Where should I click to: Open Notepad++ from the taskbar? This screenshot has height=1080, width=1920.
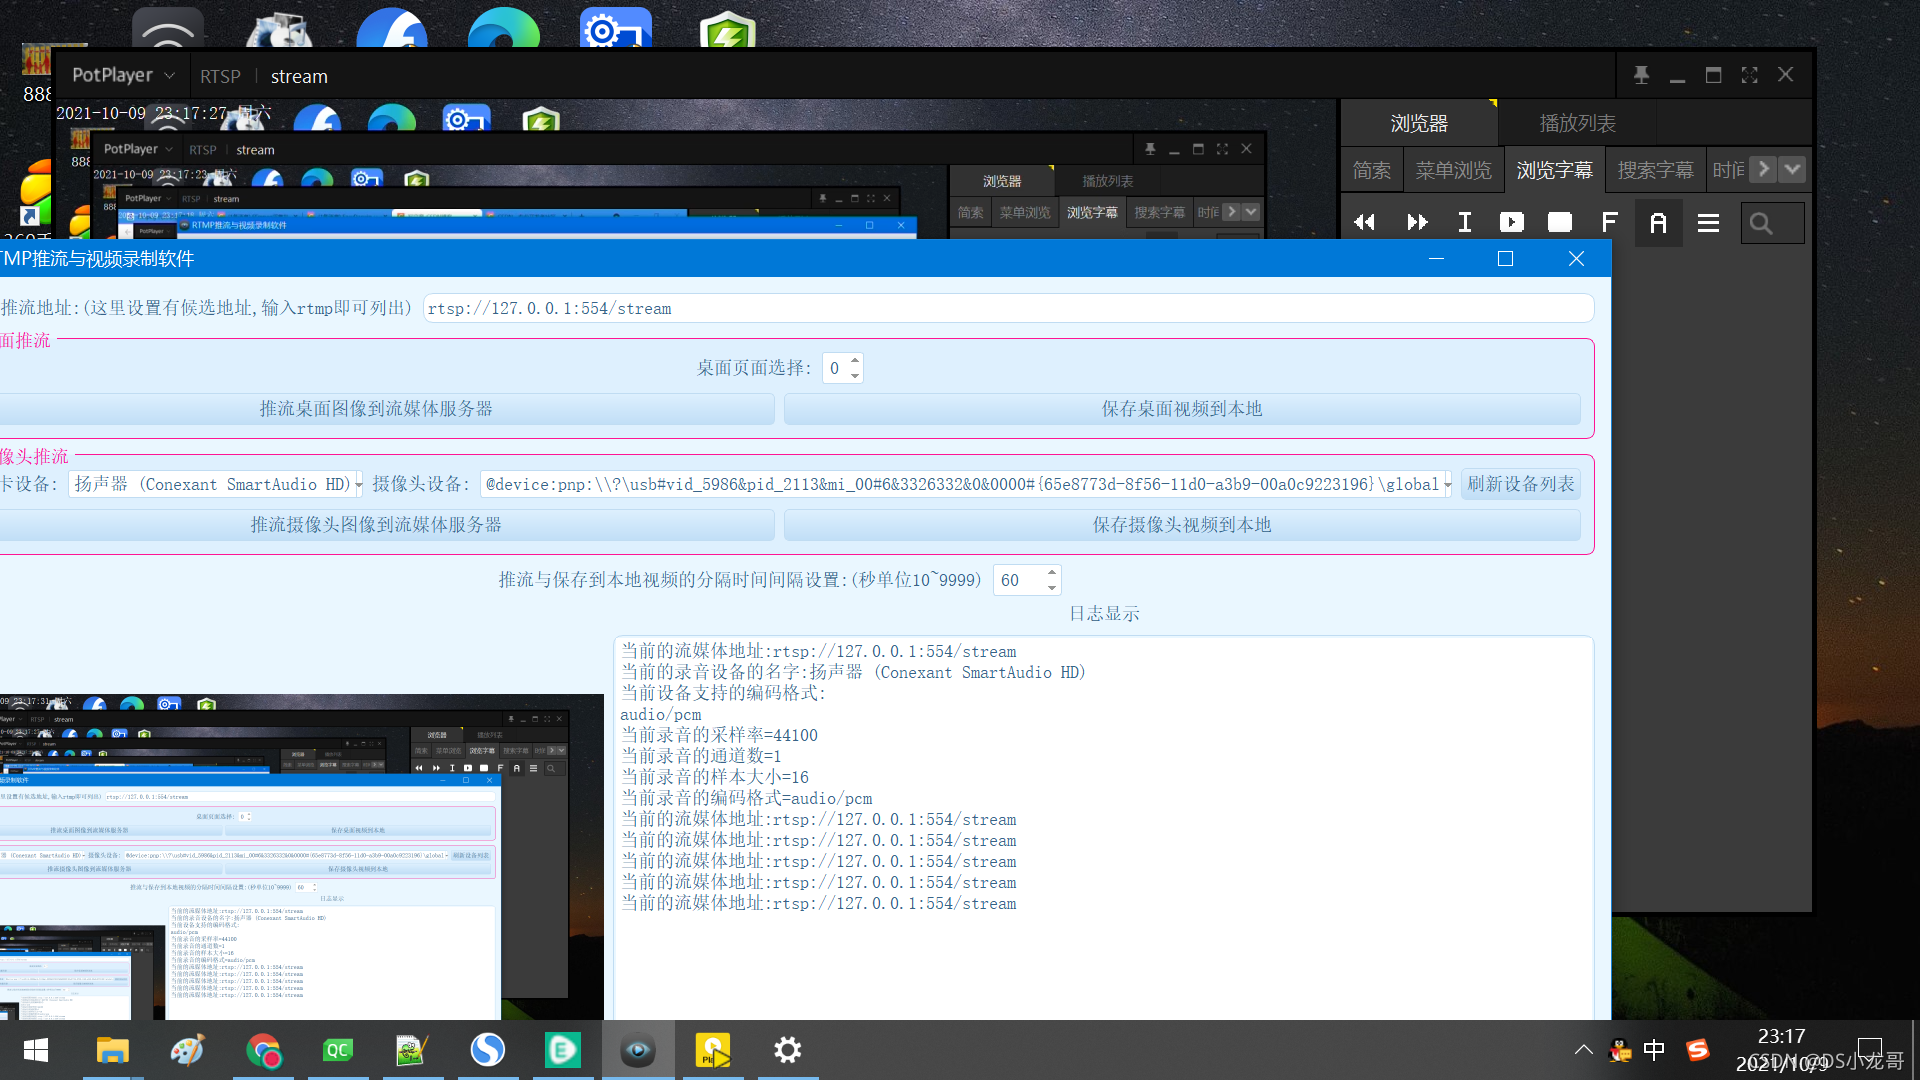pyautogui.click(x=413, y=1050)
